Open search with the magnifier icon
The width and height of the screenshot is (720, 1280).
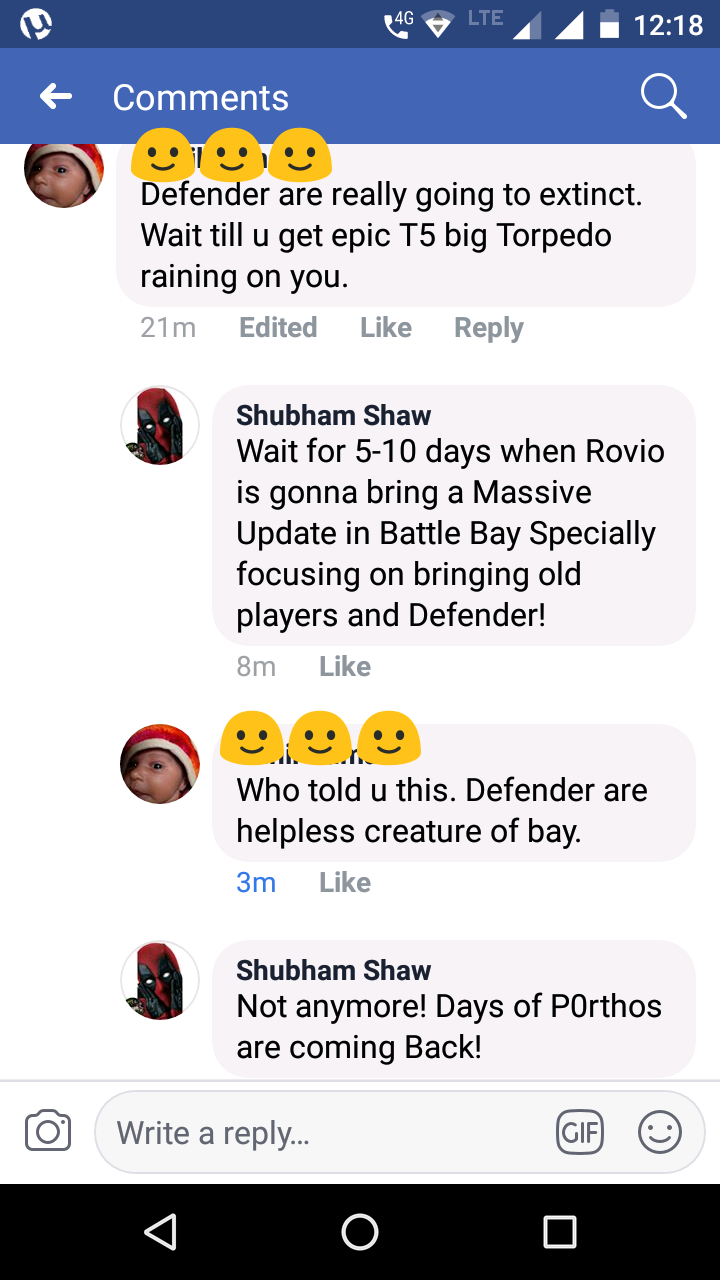[x=663, y=97]
